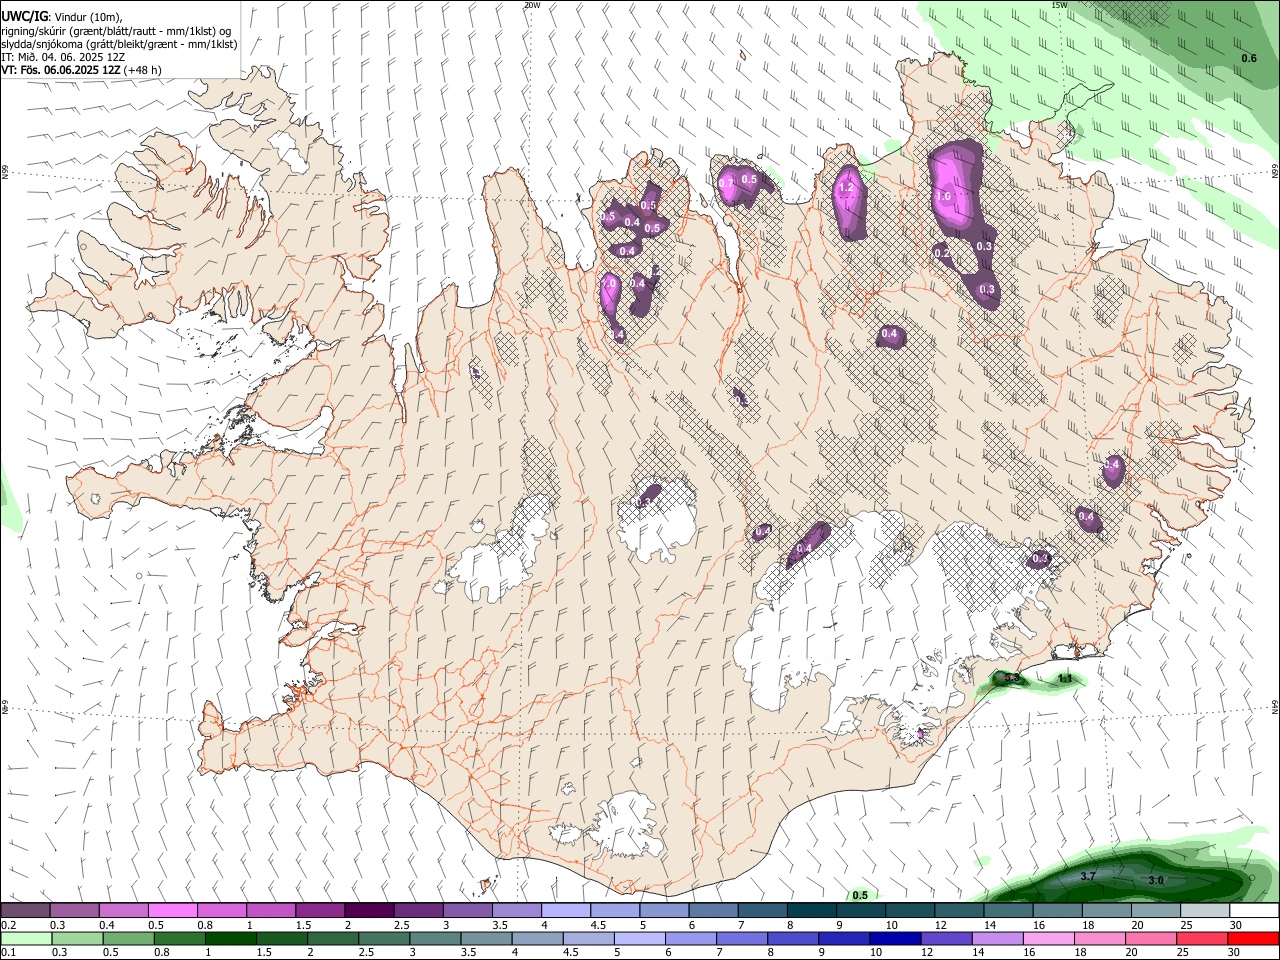Screen dimensions: 1280x960
Task: Click the 'rigning/skúrir (grænt/blátt/rautt' legend line
Action: click(115, 31)
